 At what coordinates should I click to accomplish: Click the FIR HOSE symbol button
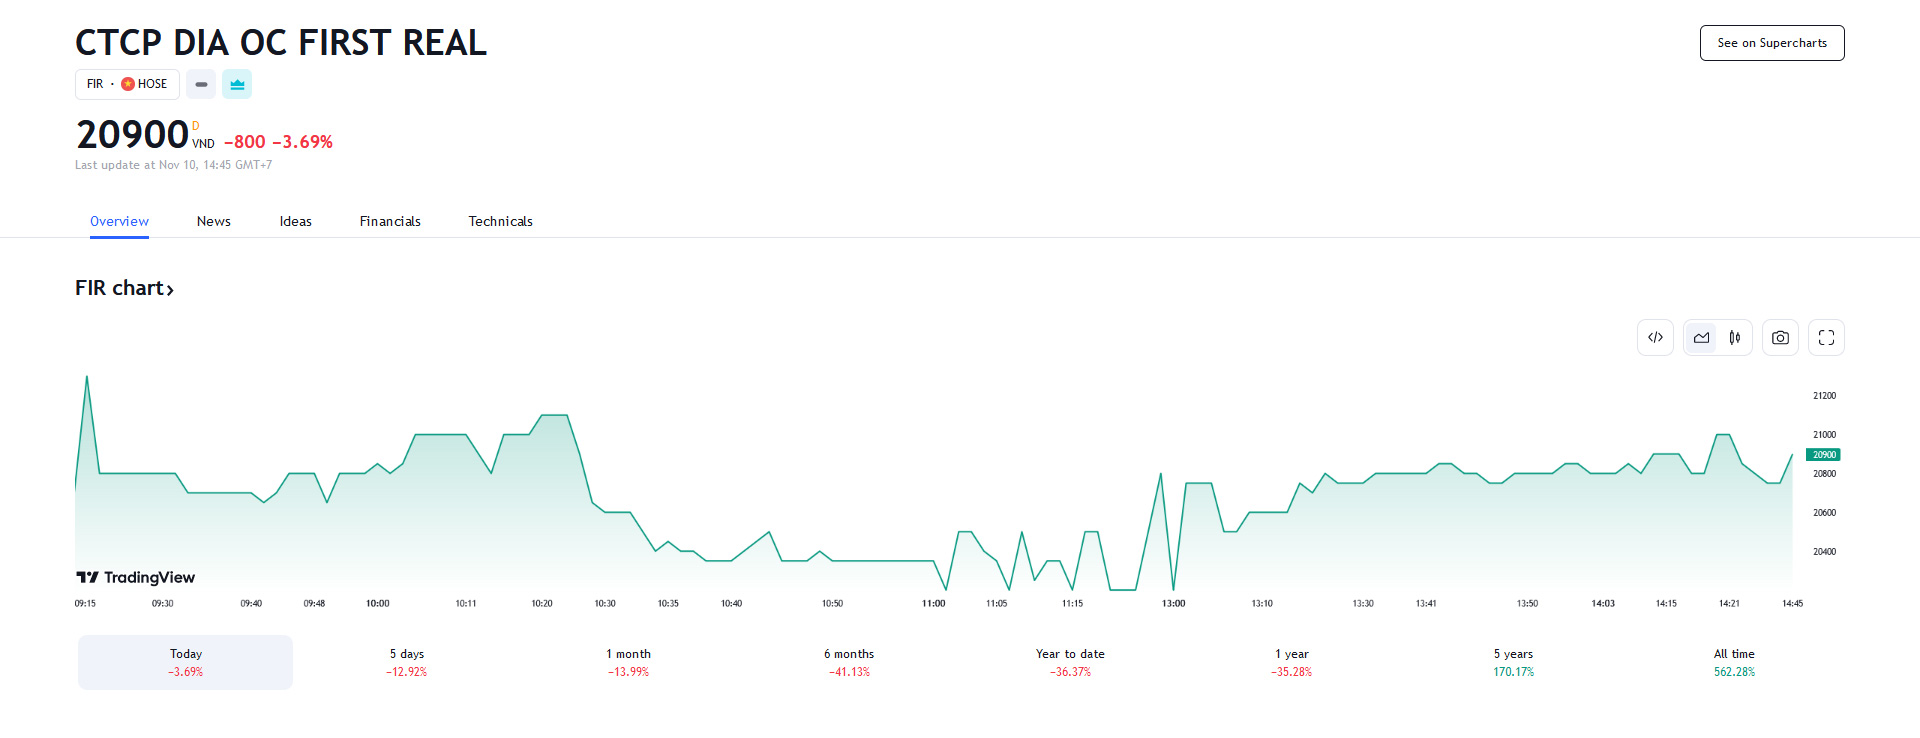[x=127, y=85]
